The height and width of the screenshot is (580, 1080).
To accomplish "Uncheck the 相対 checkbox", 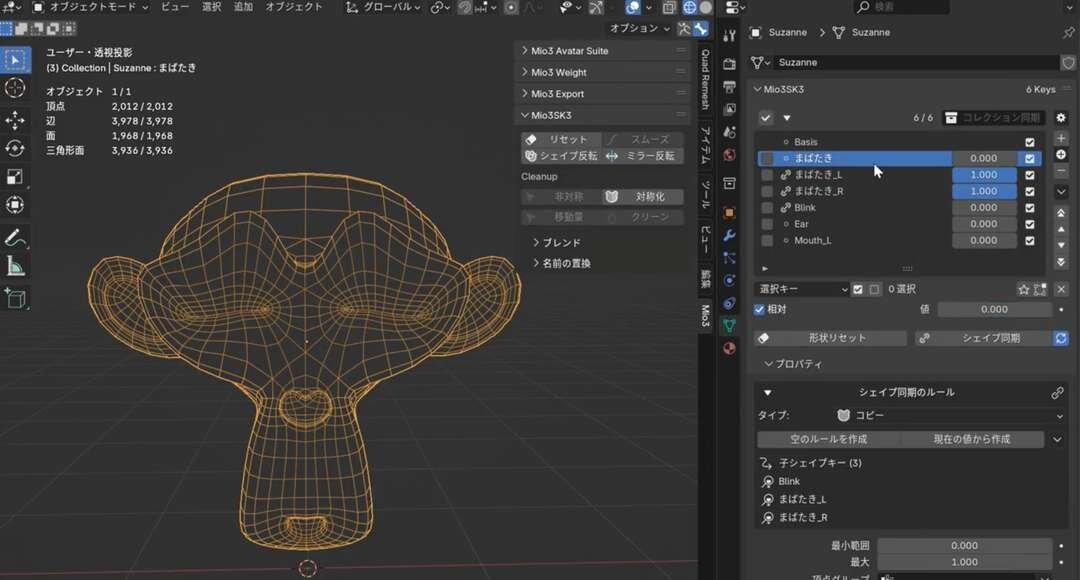I will [759, 310].
